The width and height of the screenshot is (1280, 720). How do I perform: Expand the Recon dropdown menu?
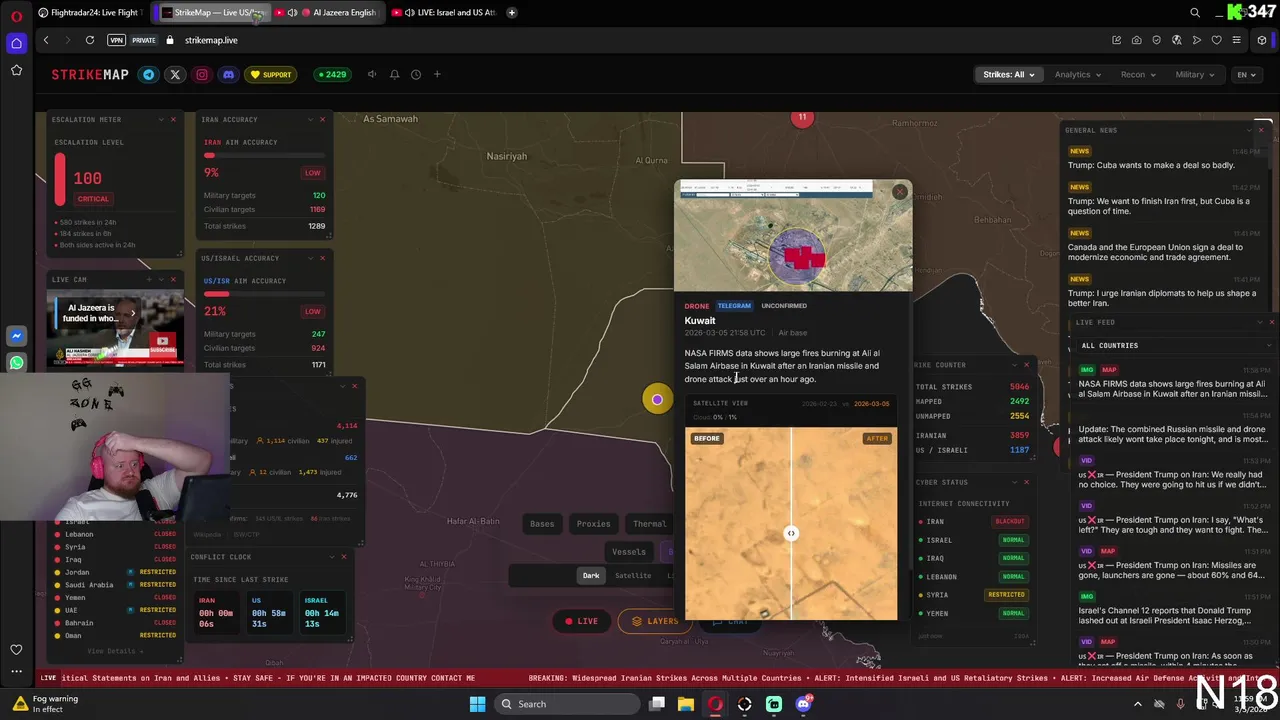click(1138, 74)
